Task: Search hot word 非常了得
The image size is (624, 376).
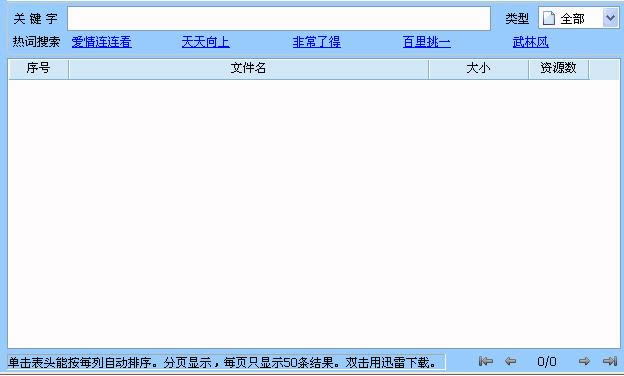Action: 316,42
